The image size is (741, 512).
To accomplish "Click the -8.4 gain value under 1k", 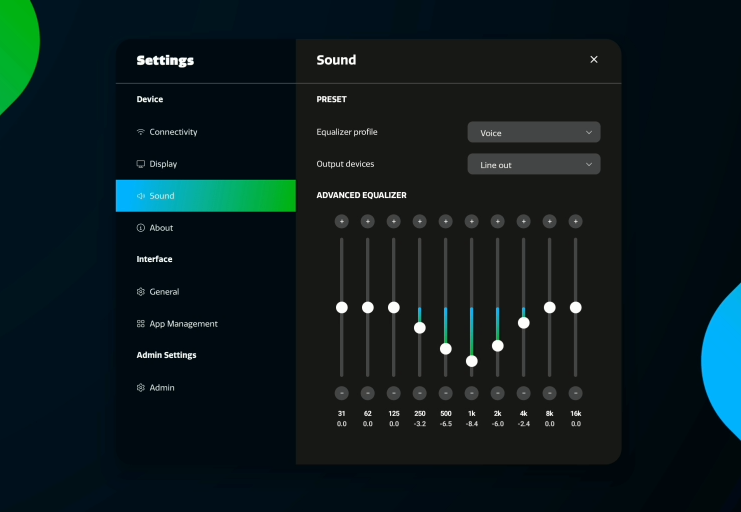I will coord(472,424).
